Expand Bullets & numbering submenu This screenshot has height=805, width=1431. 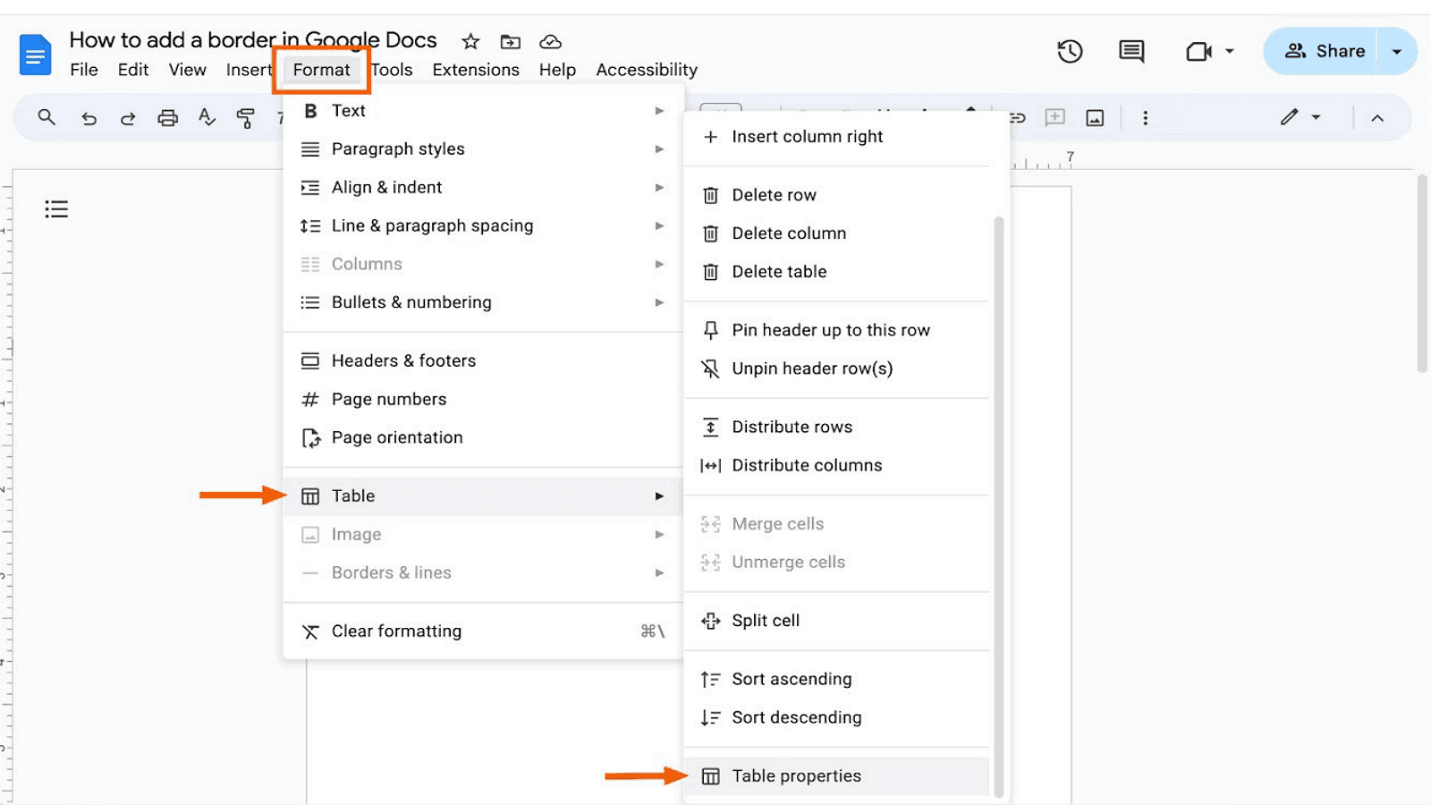pos(484,302)
